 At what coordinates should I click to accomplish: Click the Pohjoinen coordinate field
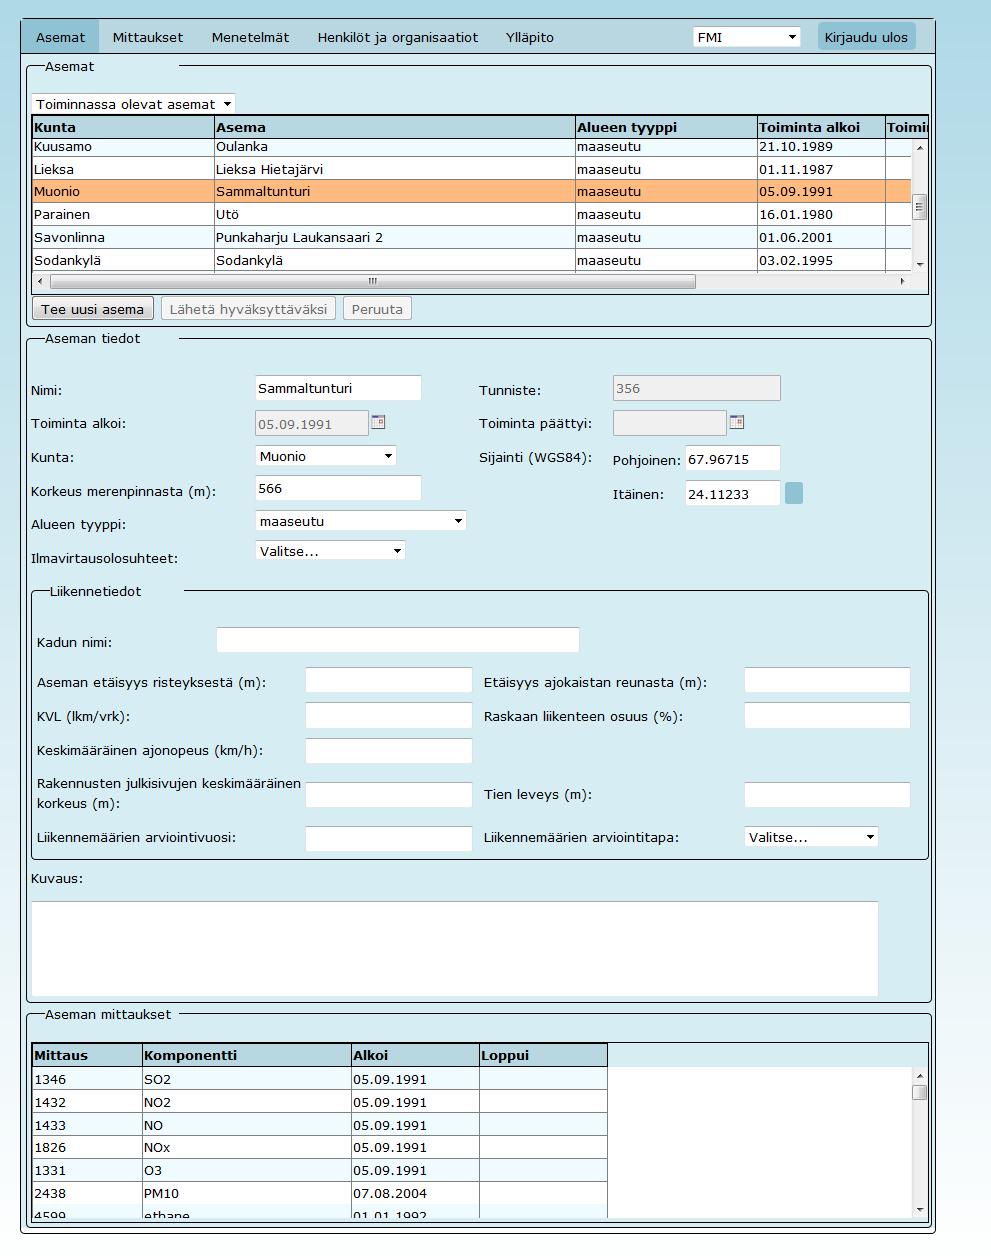[732, 459]
